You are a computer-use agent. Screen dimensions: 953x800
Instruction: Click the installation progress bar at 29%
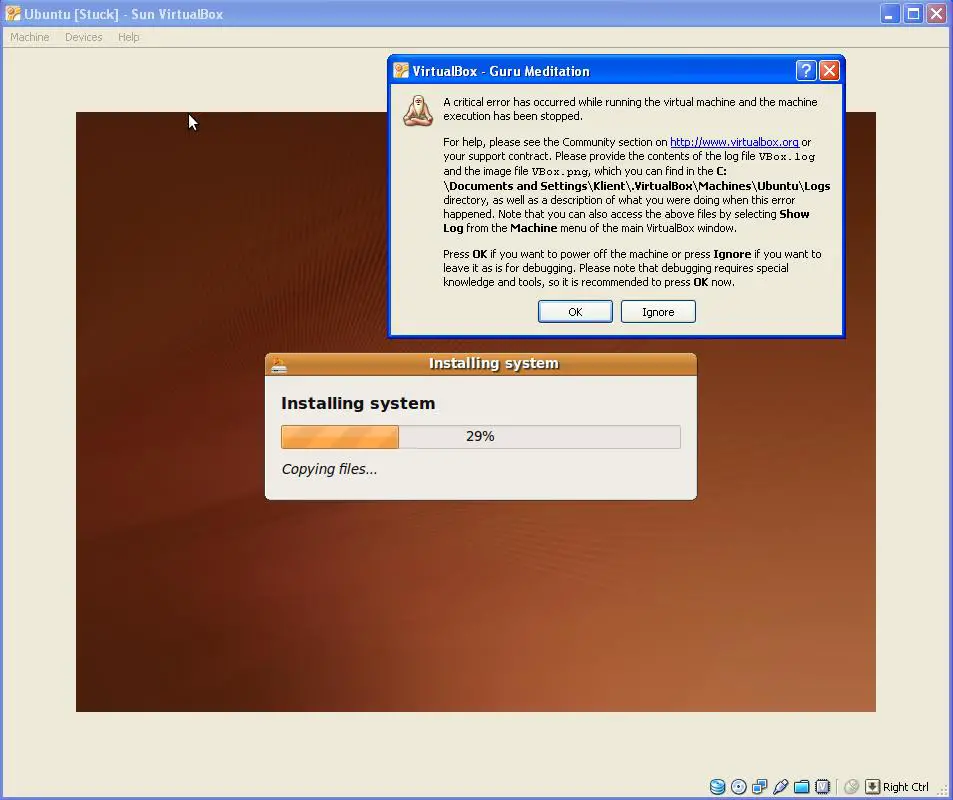(481, 436)
